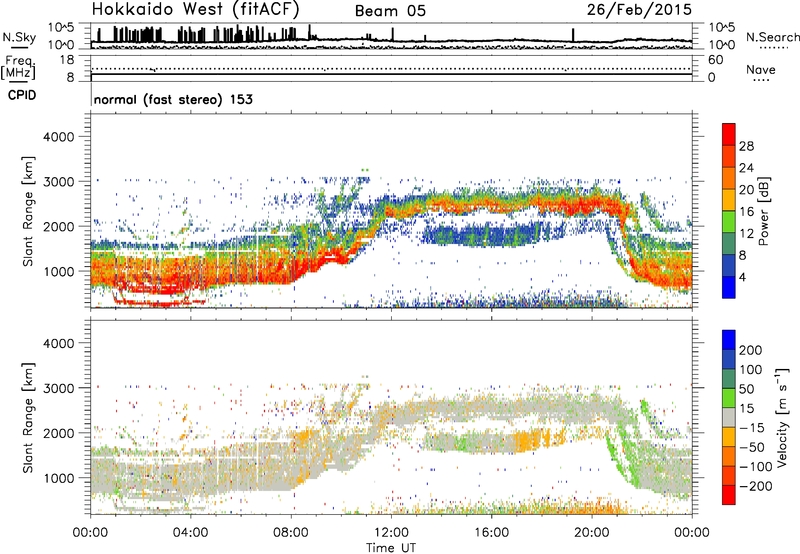Select the Beam 05 header label
The width and height of the screenshot is (800, 554).
(x=390, y=11)
